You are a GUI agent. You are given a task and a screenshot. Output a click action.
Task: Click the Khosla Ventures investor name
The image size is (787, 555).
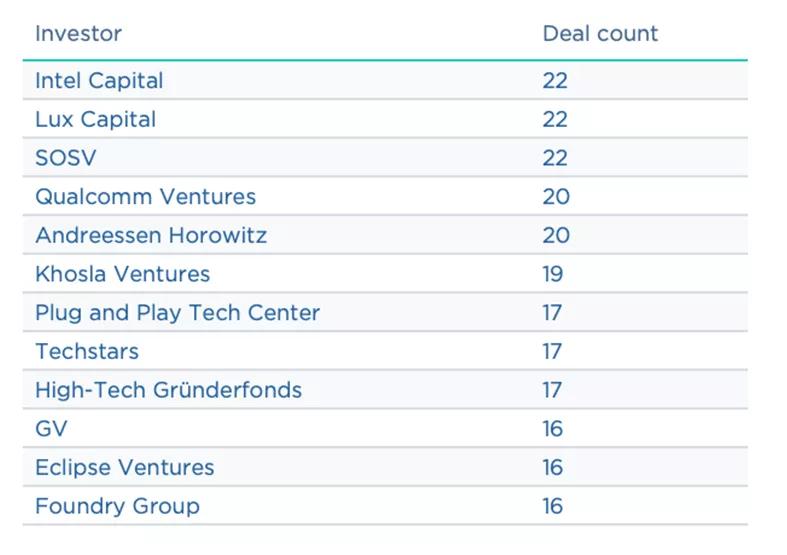(x=122, y=274)
